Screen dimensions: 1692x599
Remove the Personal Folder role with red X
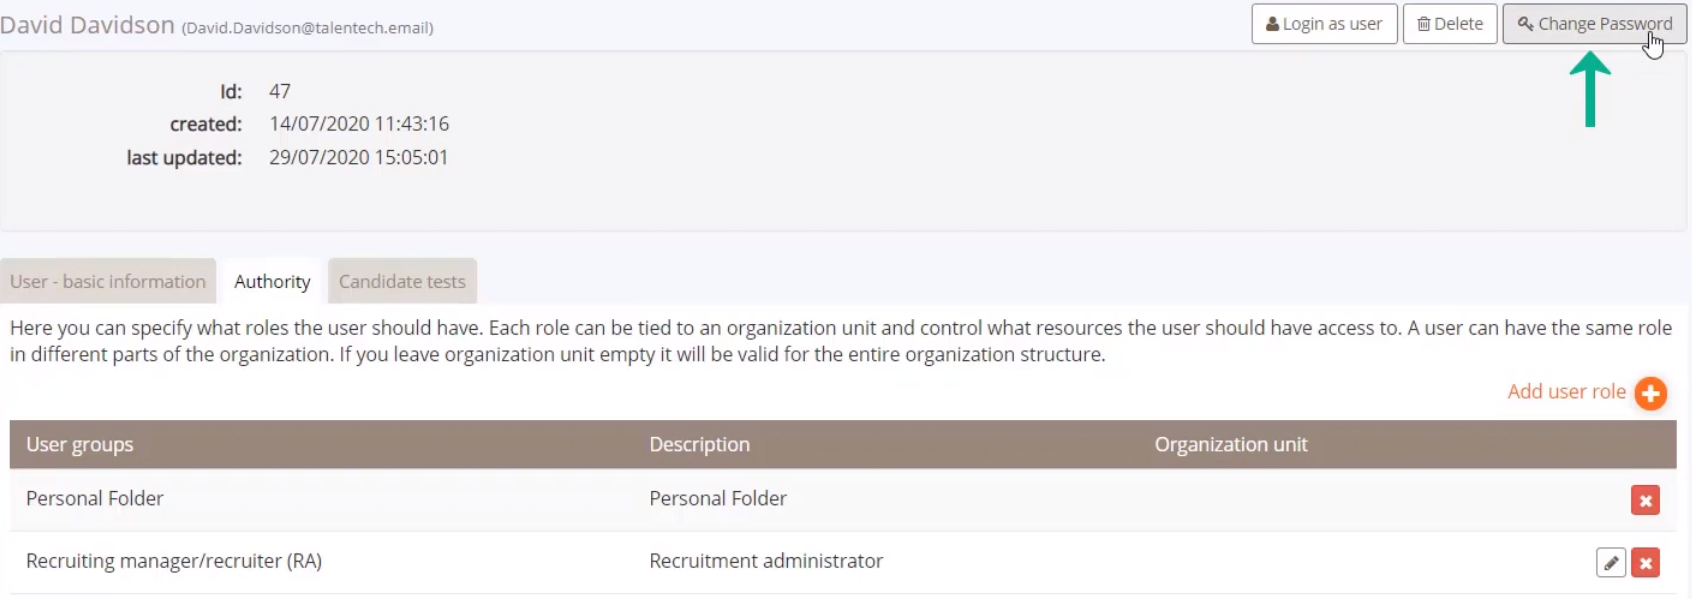[x=1645, y=500]
